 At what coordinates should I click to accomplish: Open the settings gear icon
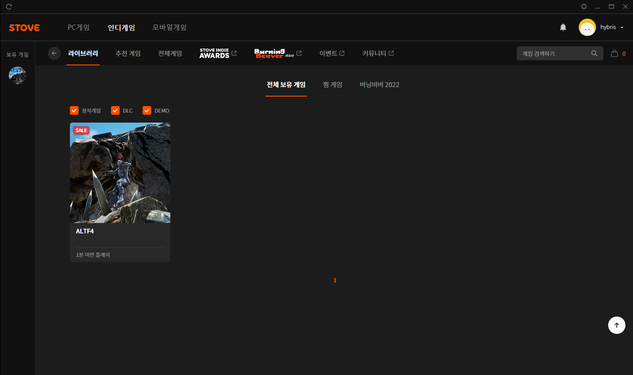pos(584,6)
